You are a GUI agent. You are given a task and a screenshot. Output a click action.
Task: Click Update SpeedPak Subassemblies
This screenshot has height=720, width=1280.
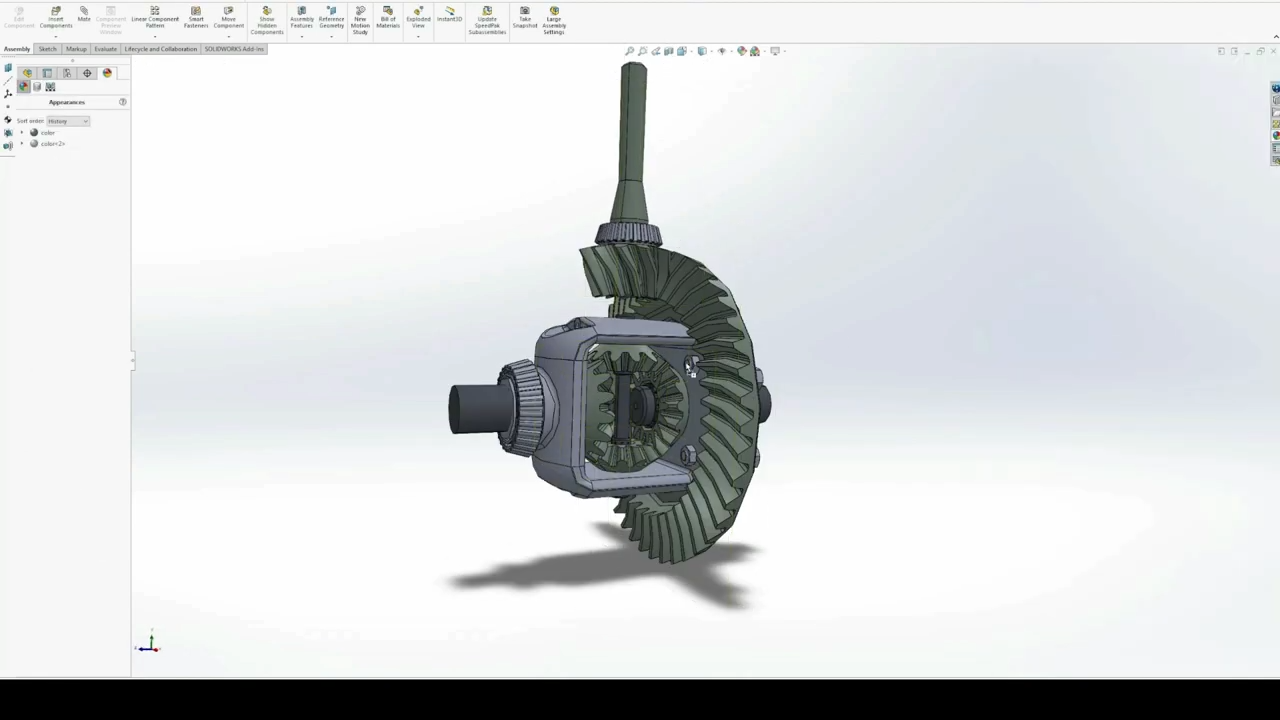487,20
